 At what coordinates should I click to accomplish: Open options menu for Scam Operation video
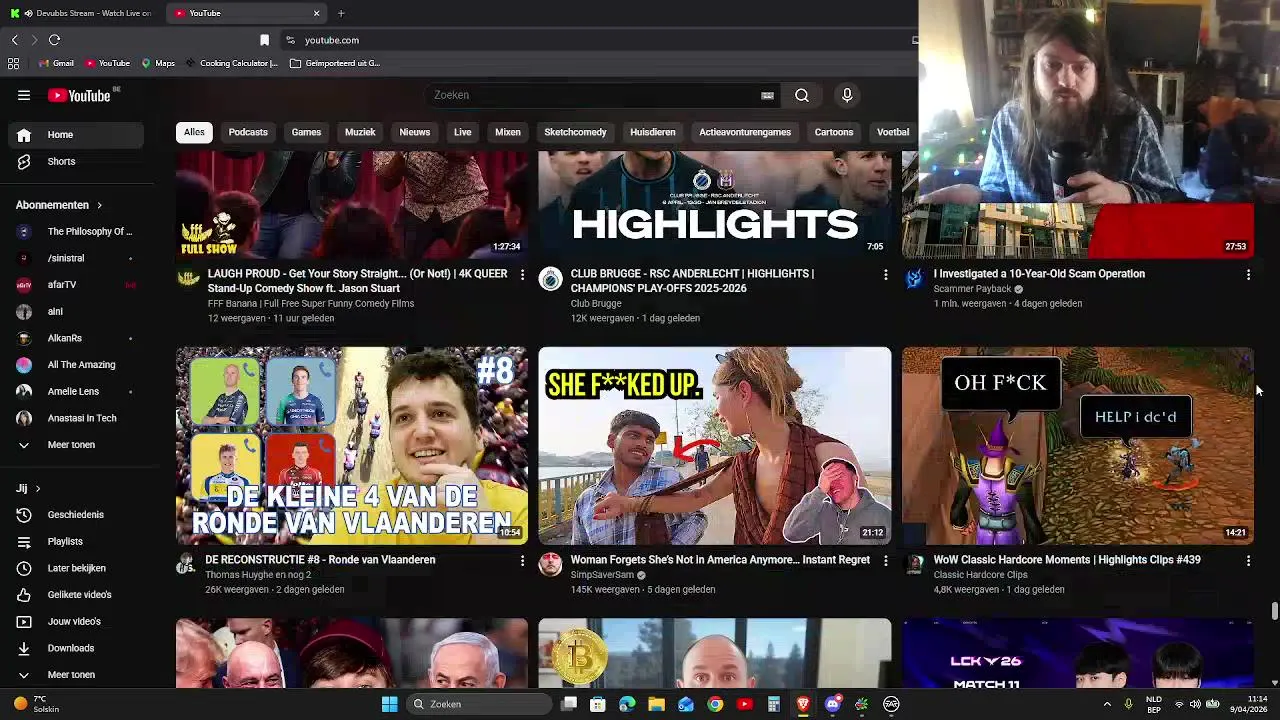(1248, 274)
